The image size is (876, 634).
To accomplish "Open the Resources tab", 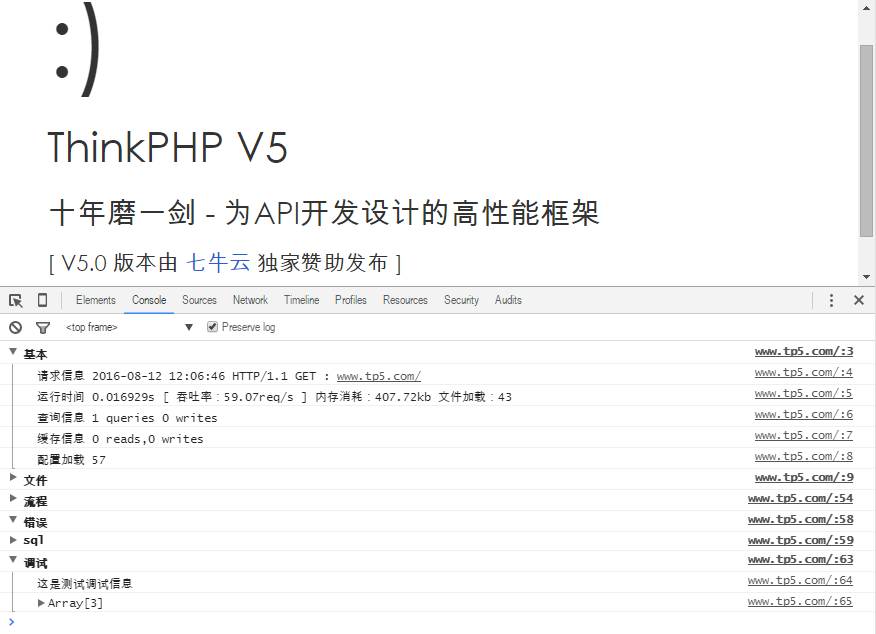I will click(x=405, y=300).
